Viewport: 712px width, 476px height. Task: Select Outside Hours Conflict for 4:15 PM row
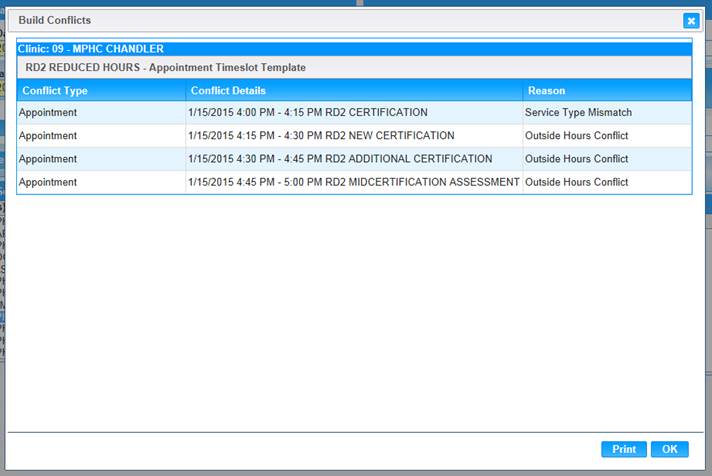tap(608, 136)
